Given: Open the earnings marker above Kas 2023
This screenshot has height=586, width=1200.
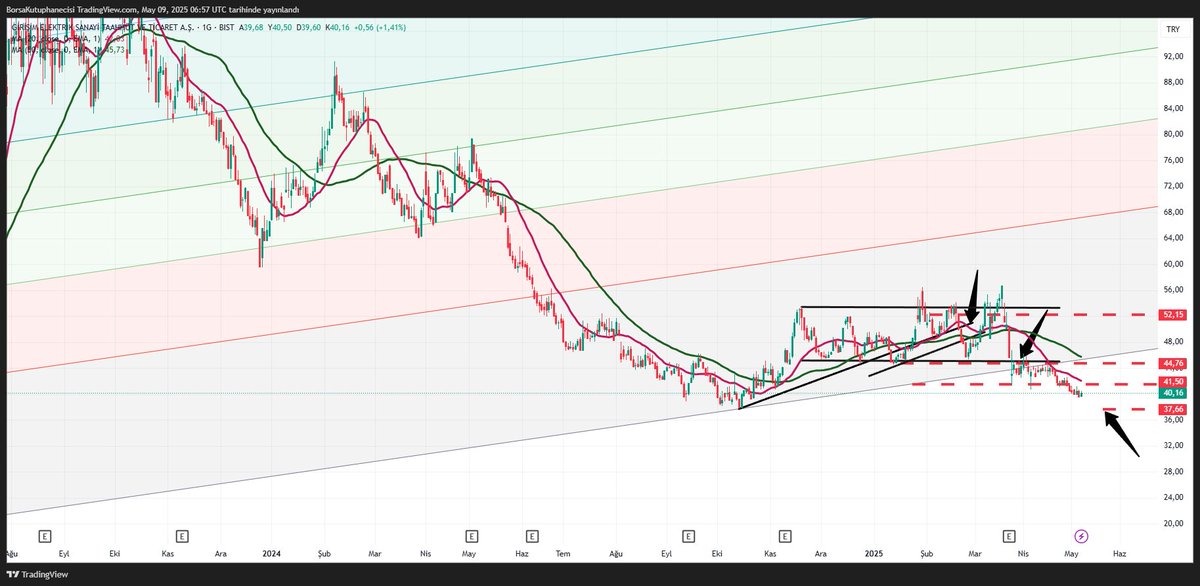Looking at the screenshot, I should coord(182,536).
